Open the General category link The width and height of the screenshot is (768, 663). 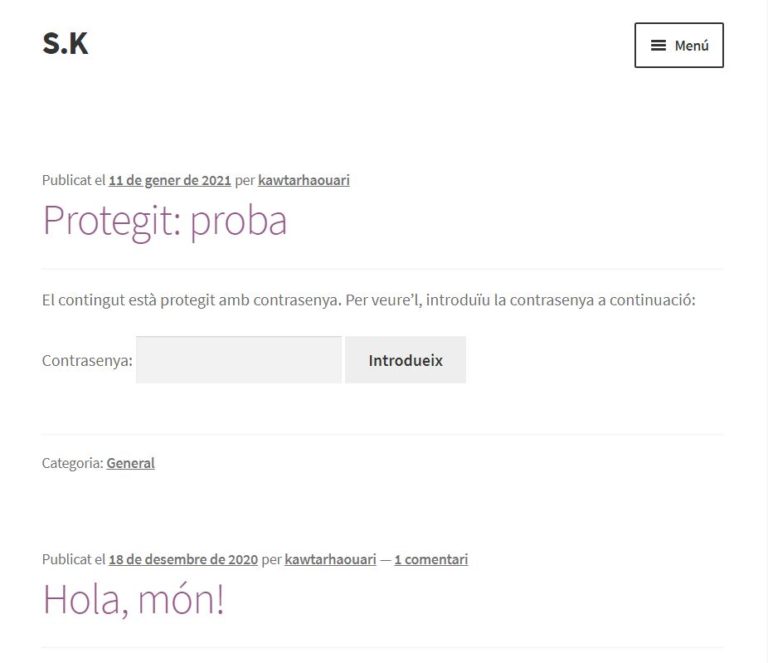pyautogui.click(x=130, y=463)
